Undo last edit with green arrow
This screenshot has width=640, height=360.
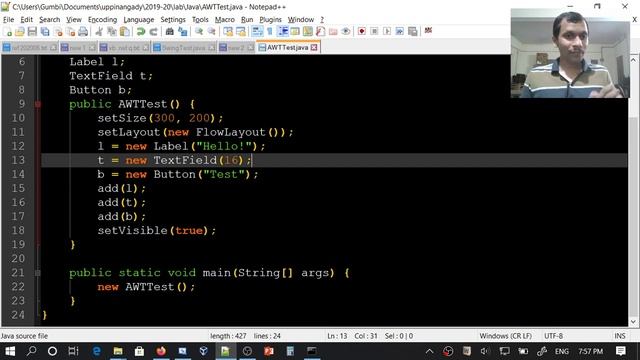click(141, 31)
